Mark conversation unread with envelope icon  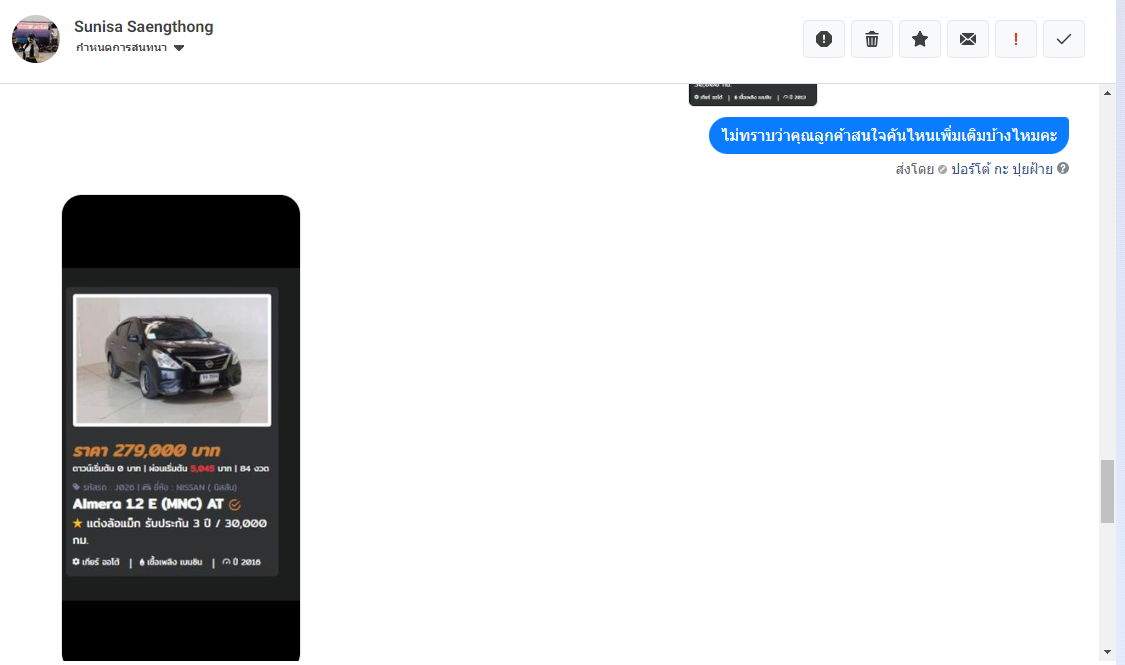click(x=968, y=39)
